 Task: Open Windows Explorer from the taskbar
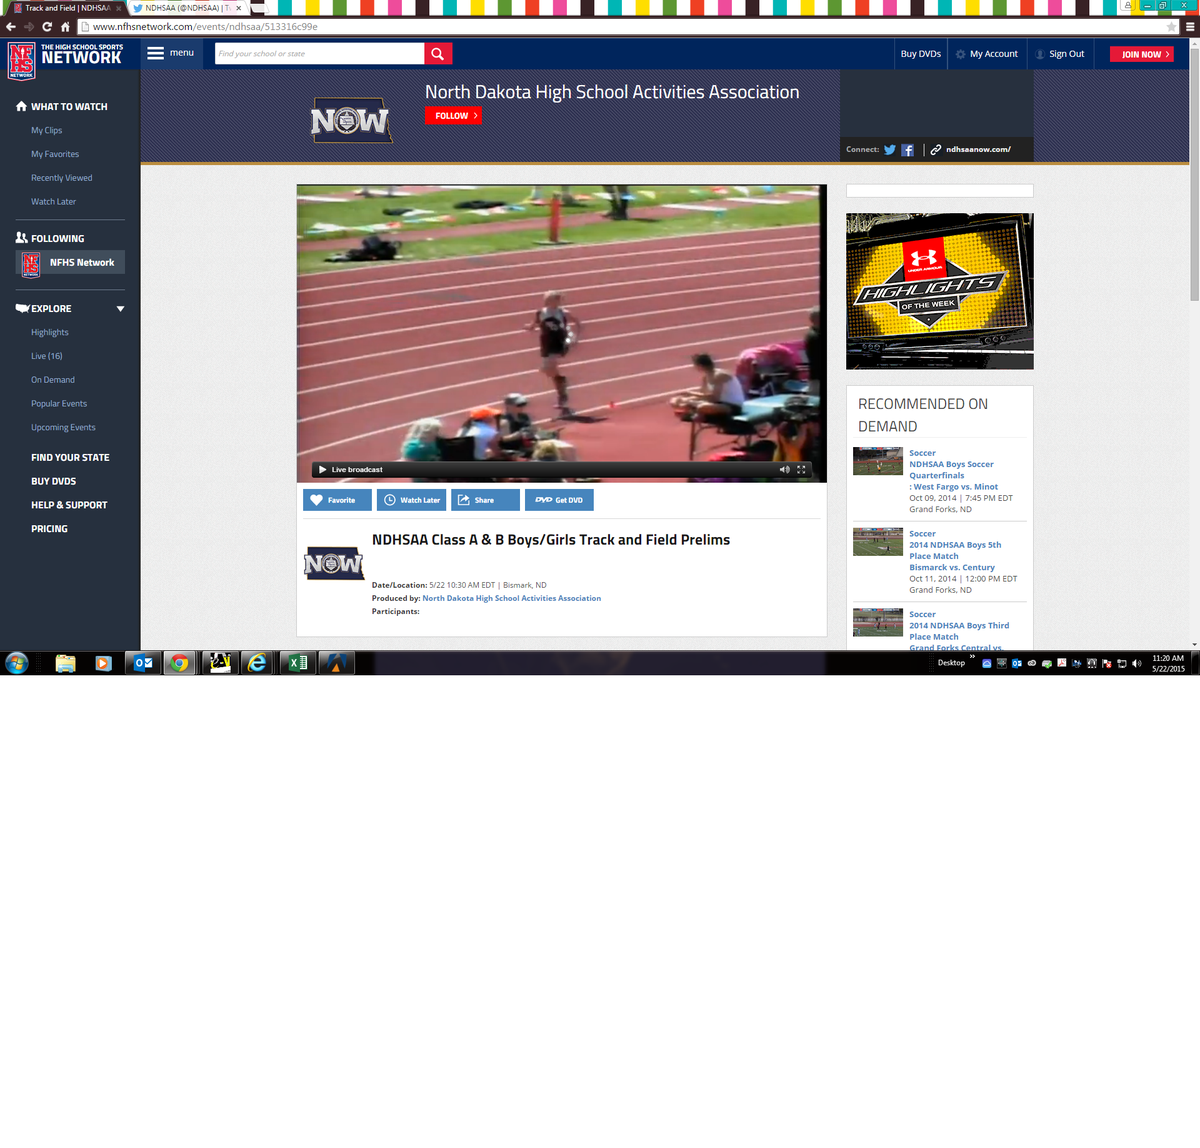tap(65, 663)
